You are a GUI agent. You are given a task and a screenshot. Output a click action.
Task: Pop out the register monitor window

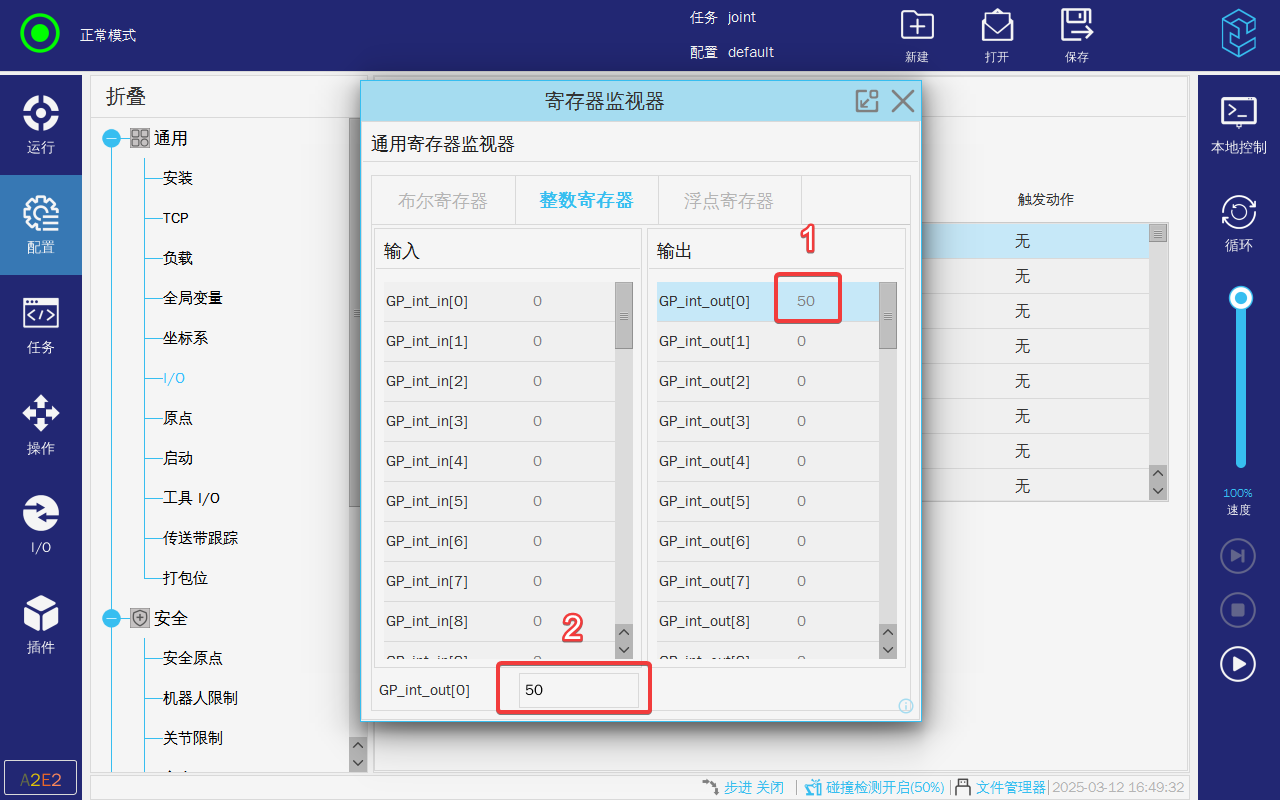866,101
